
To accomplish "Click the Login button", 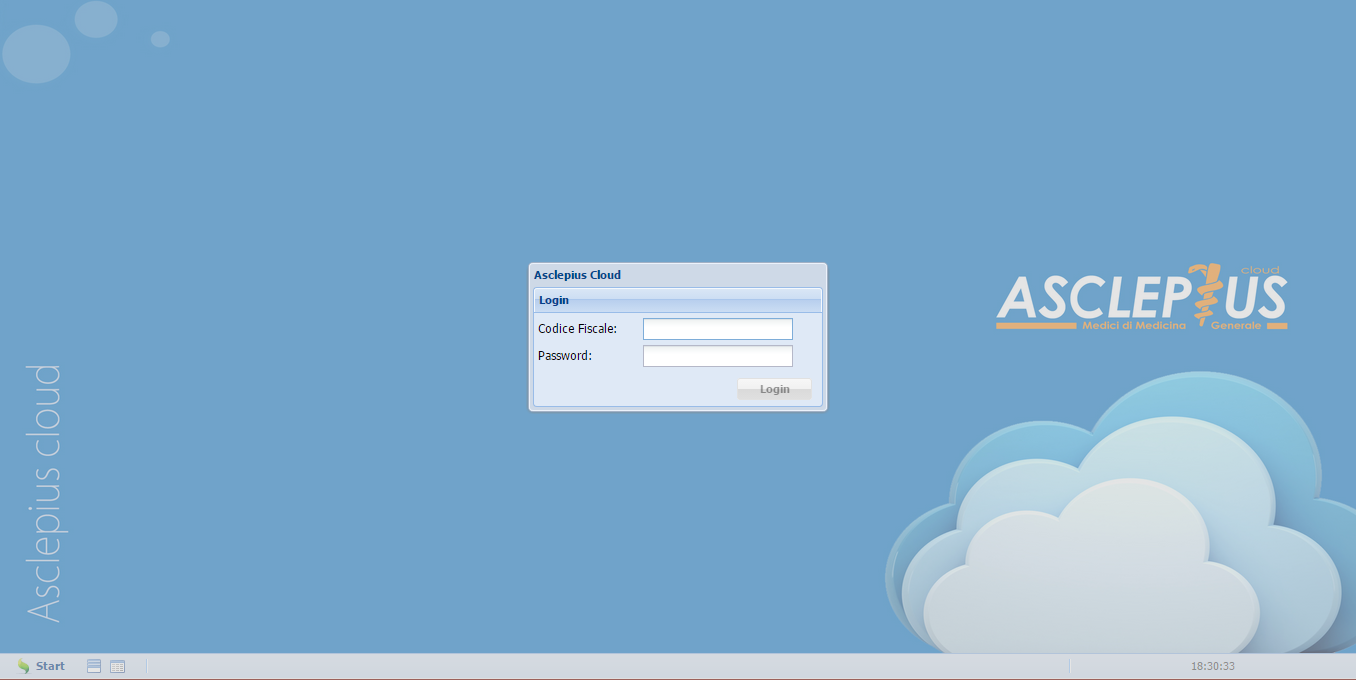I will (x=774, y=389).
